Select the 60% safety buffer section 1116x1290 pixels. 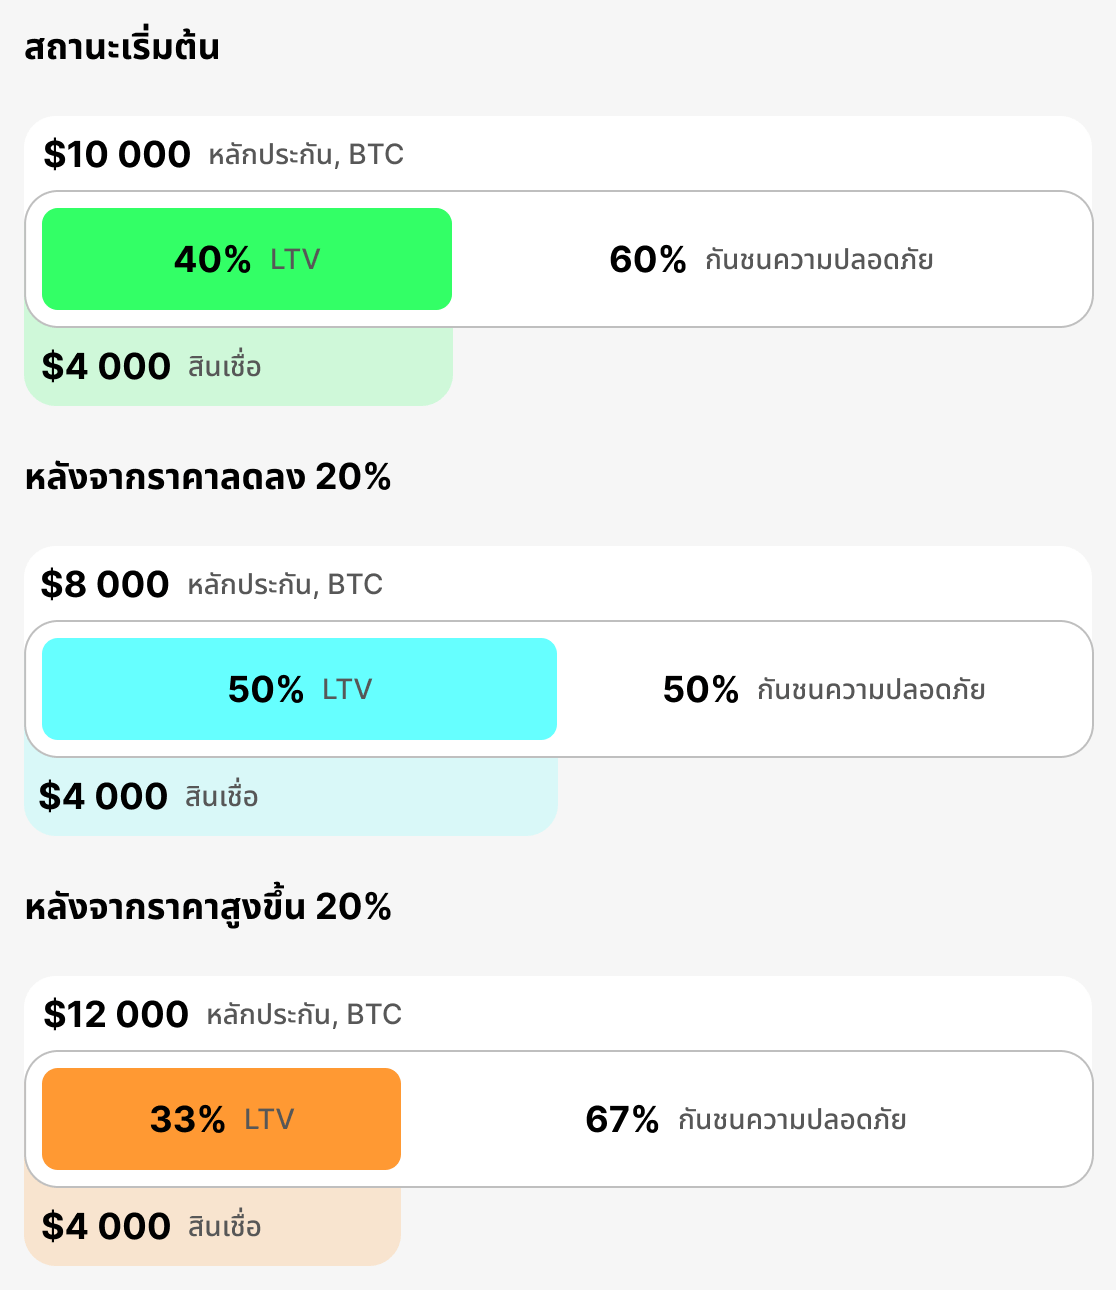pyautogui.click(x=770, y=260)
